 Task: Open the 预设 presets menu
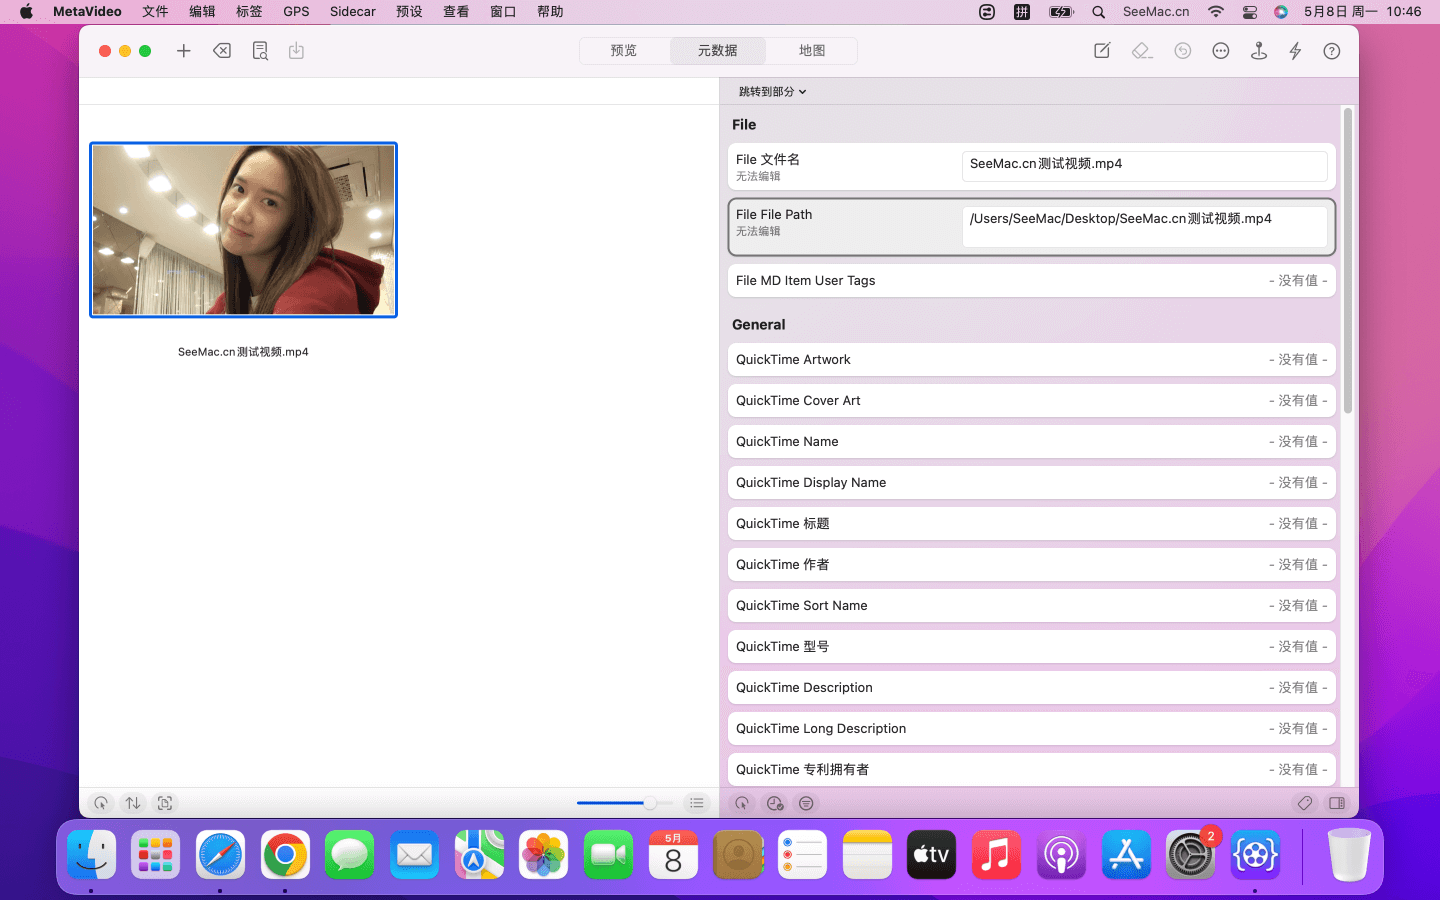coord(409,12)
